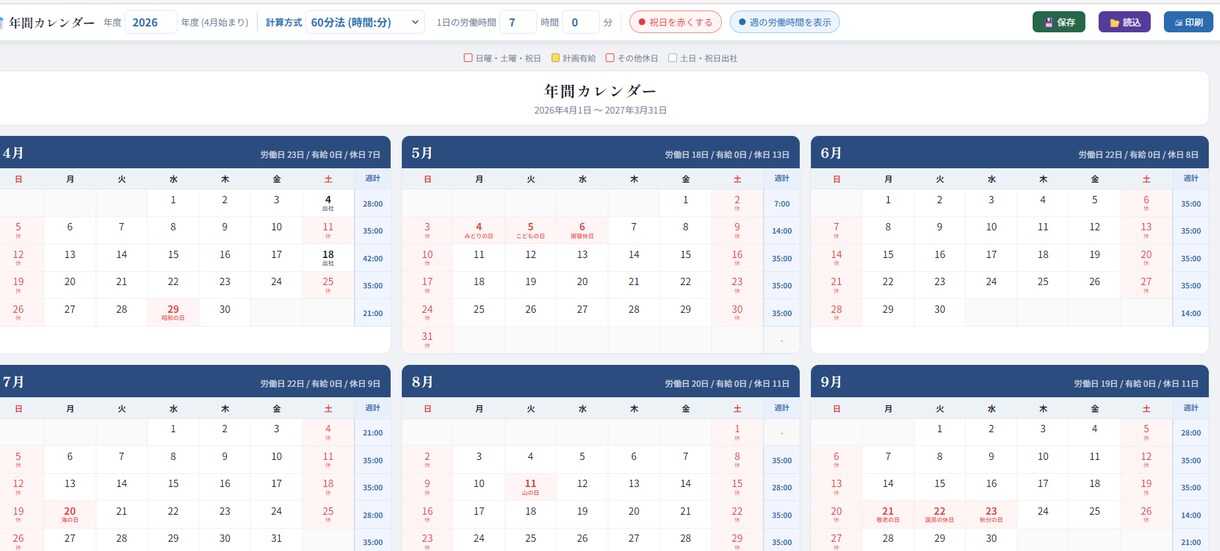Click the 保存 save button

point(1058,22)
